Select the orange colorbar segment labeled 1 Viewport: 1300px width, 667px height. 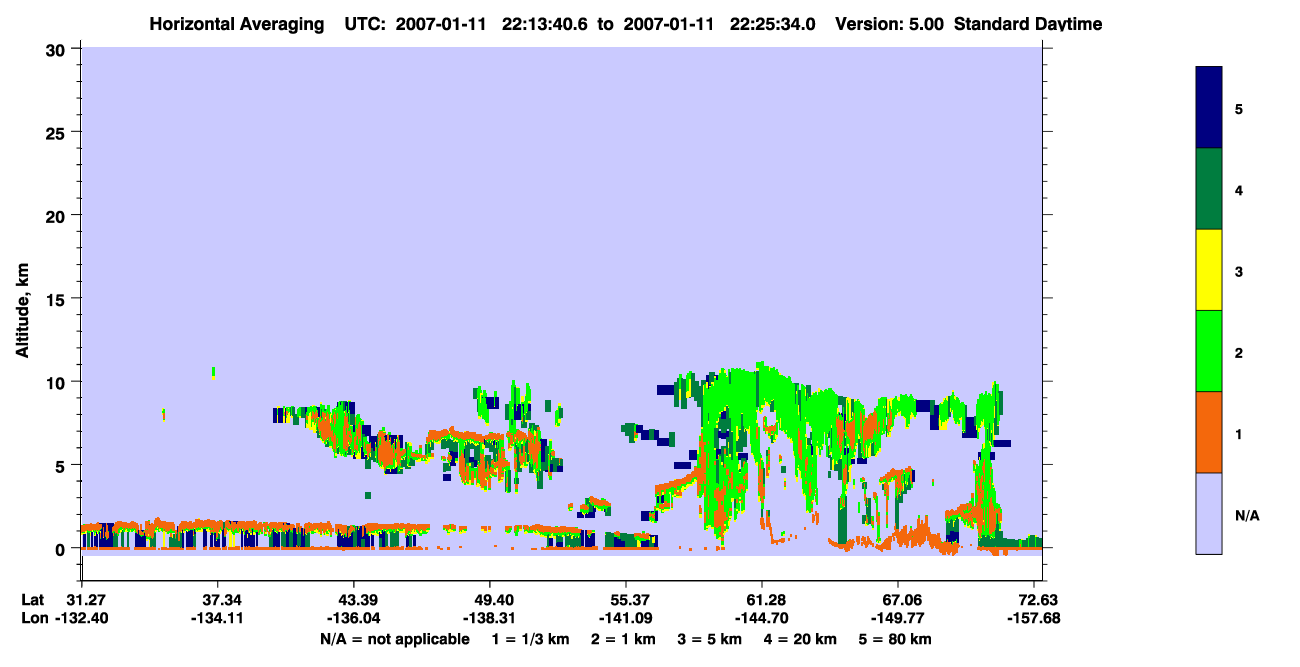pos(1209,432)
